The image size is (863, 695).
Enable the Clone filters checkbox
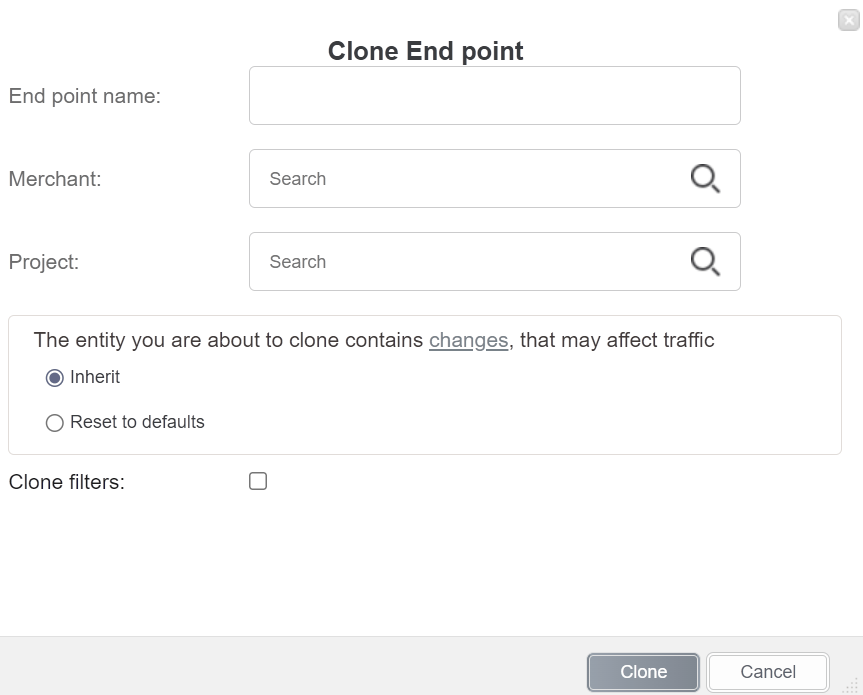click(258, 482)
